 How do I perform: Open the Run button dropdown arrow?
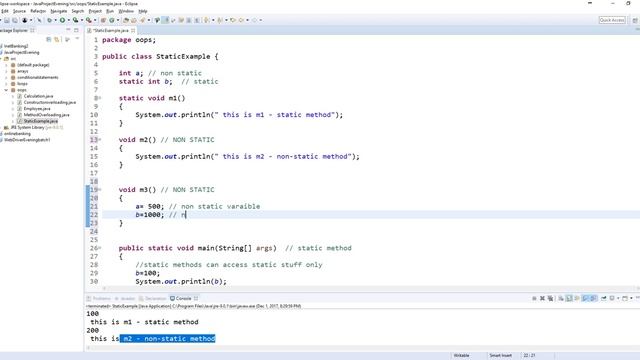69,20
